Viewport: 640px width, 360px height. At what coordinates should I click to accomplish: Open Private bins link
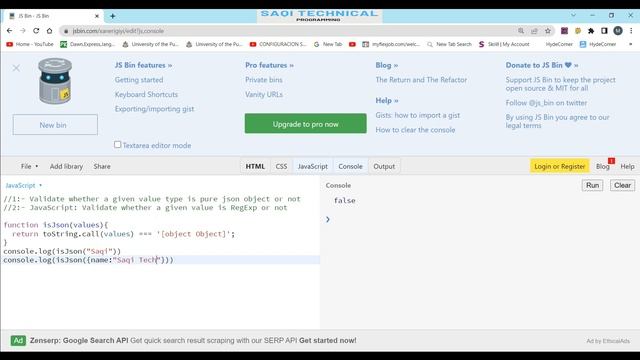pyautogui.click(x=264, y=80)
